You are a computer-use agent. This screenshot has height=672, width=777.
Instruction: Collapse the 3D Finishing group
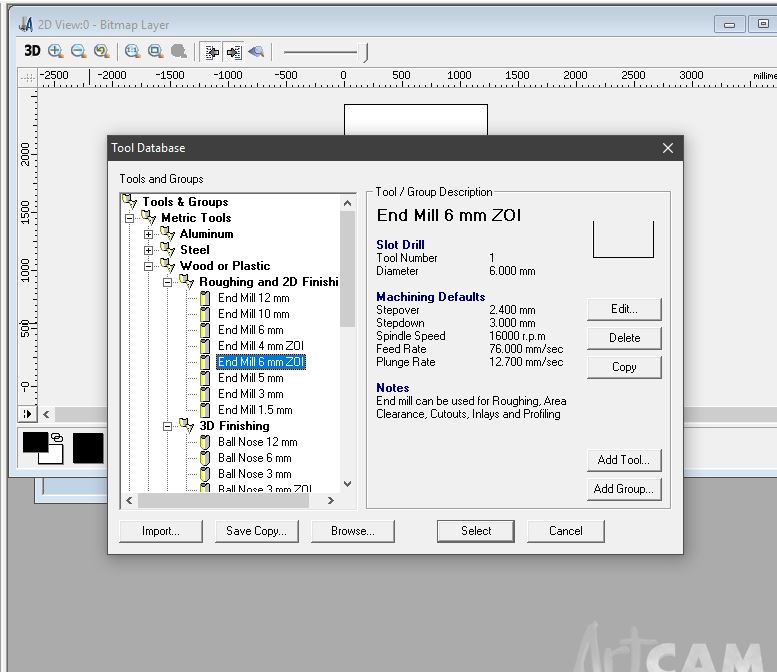click(x=167, y=426)
